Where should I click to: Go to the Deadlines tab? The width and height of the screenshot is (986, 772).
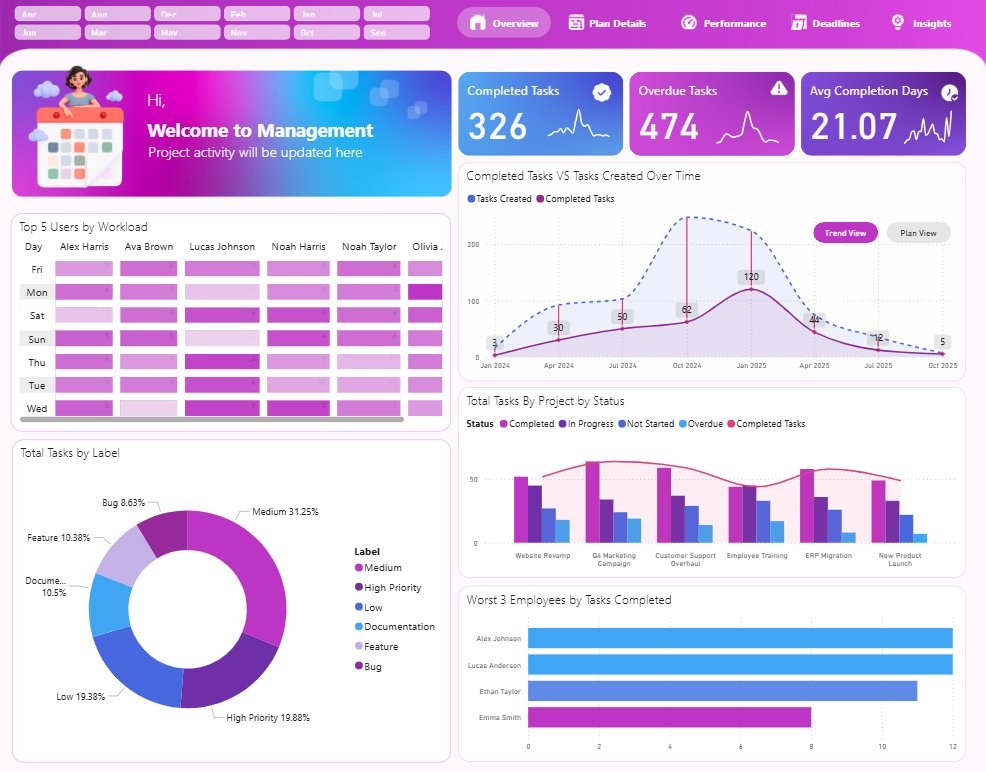[826, 23]
